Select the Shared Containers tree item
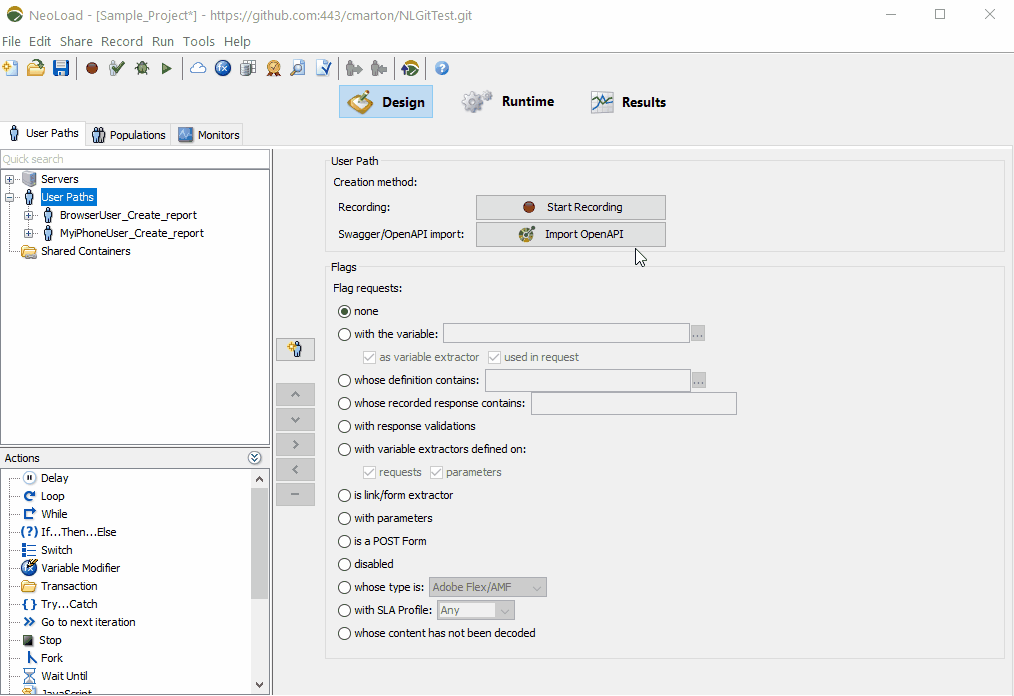The width and height of the screenshot is (1014, 696). tap(85, 252)
